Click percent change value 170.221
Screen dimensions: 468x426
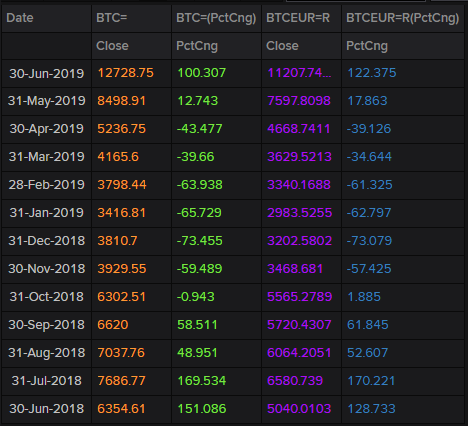tap(371, 381)
